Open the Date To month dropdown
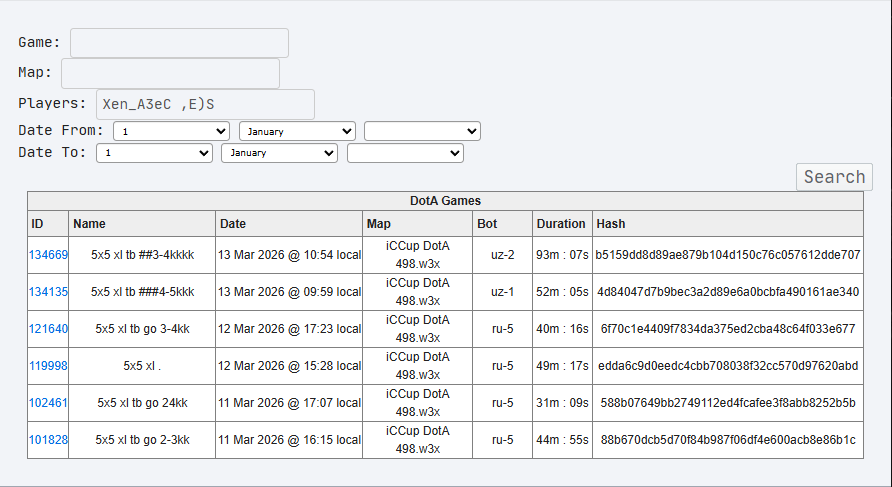The height and width of the screenshot is (487, 892). pyautogui.click(x=280, y=153)
